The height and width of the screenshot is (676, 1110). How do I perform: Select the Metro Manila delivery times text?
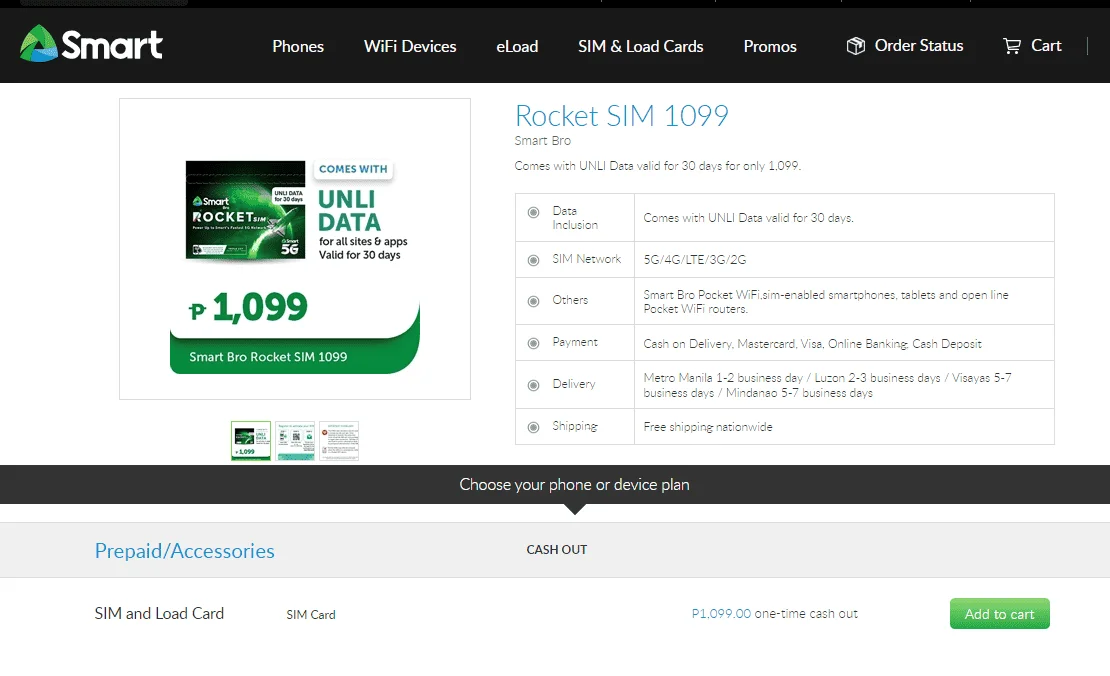tap(827, 385)
